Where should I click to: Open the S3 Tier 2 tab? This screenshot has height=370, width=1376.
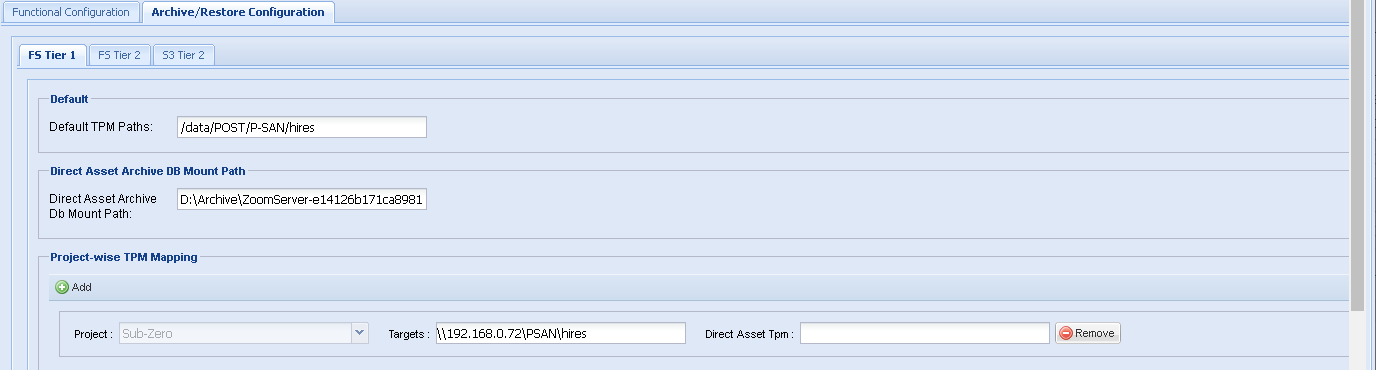[x=183, y=55]
